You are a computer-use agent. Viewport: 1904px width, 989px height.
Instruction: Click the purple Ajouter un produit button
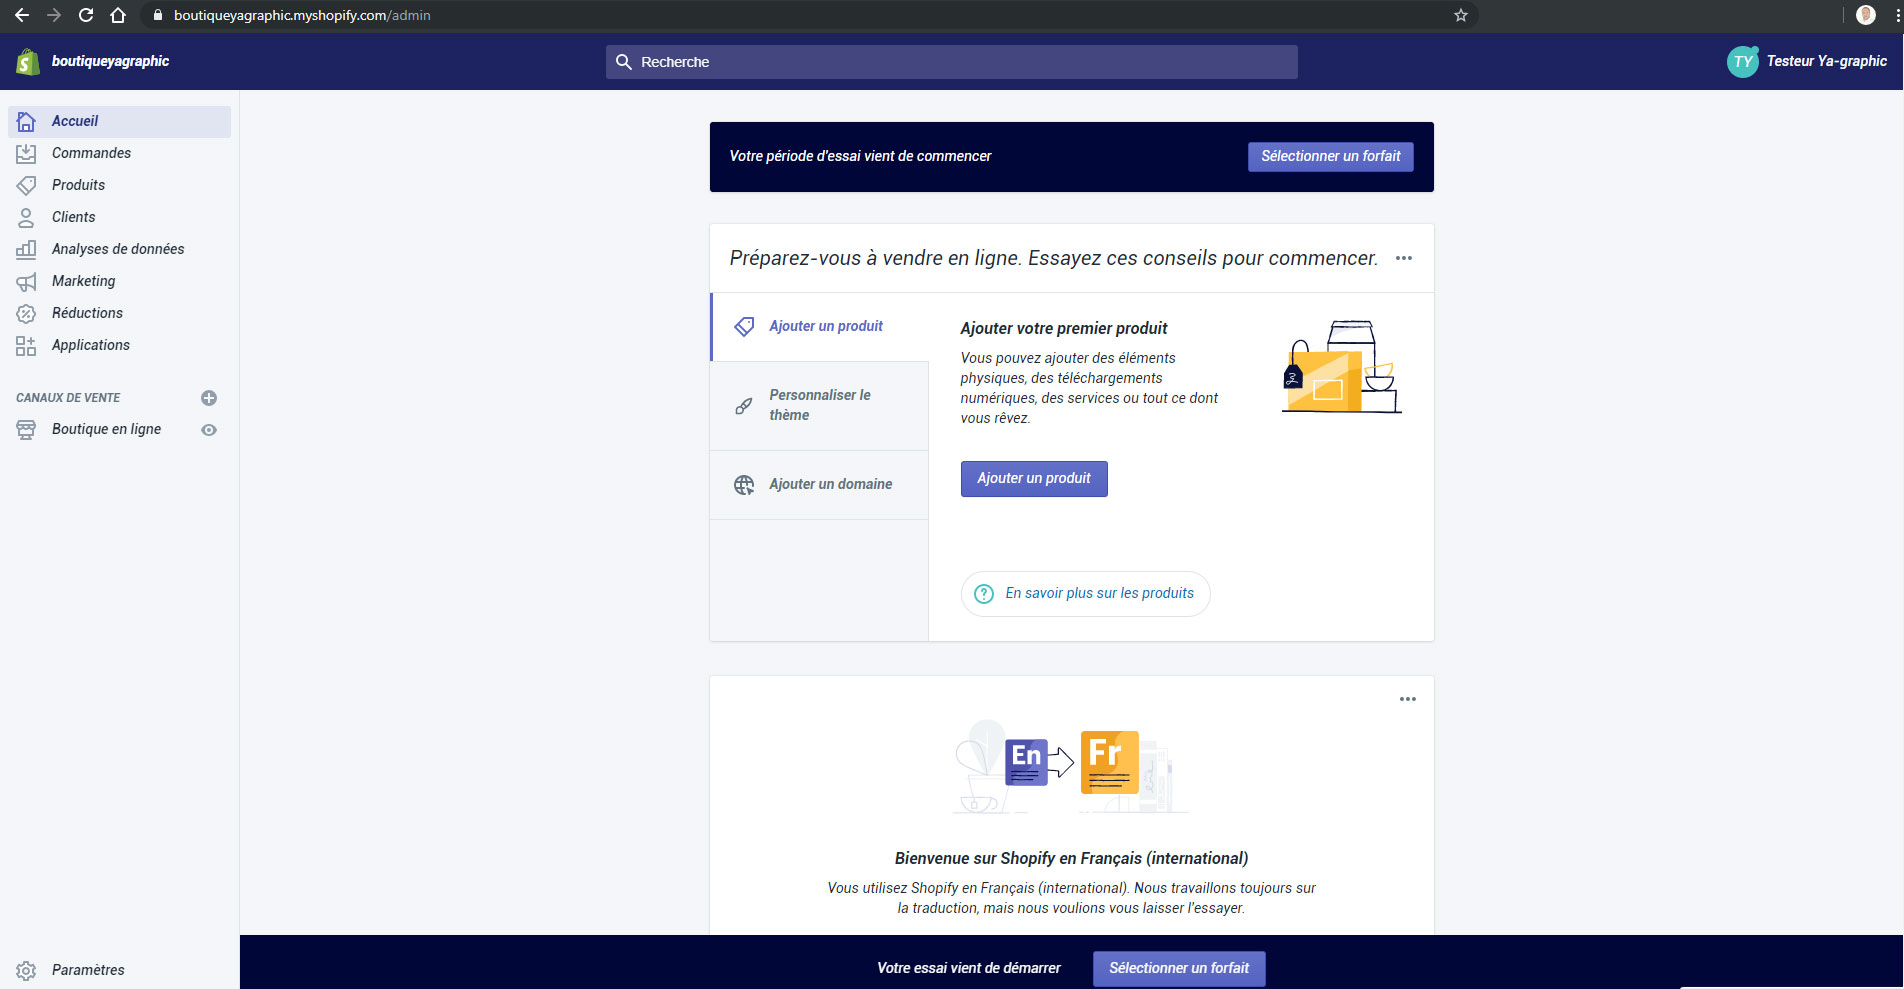point(1033,479)
